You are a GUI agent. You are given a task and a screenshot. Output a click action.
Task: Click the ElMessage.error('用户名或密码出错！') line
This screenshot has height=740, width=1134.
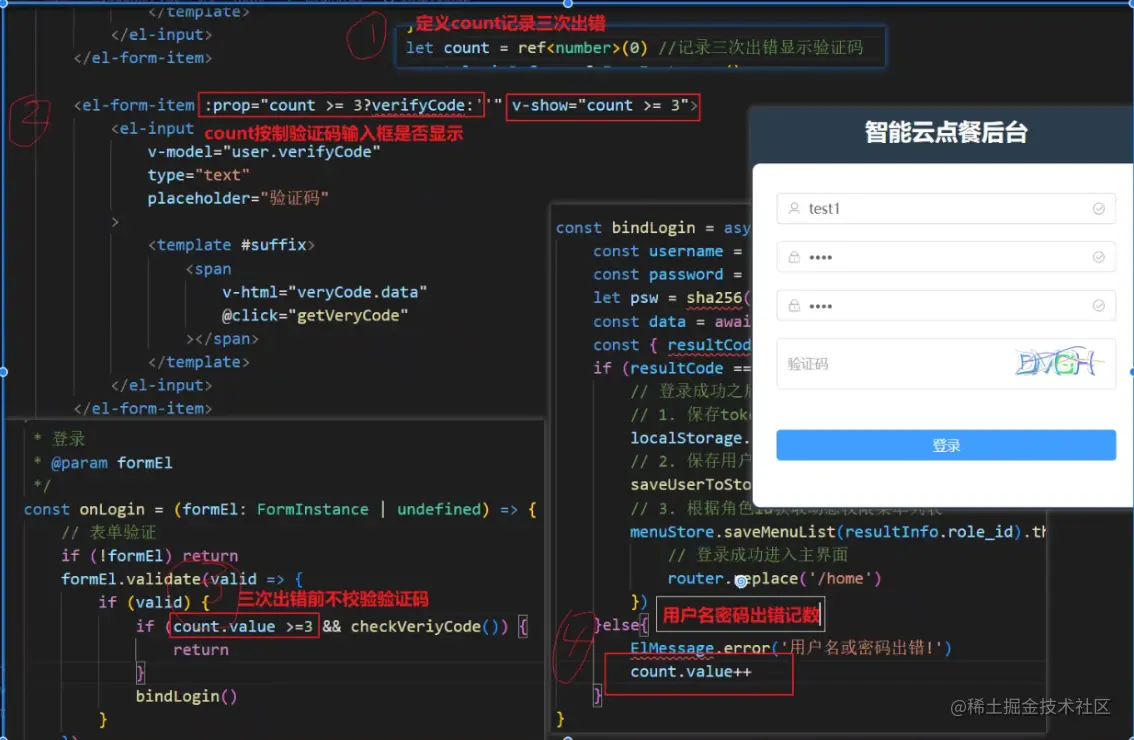pyautogui.click(x=790, y=647)
